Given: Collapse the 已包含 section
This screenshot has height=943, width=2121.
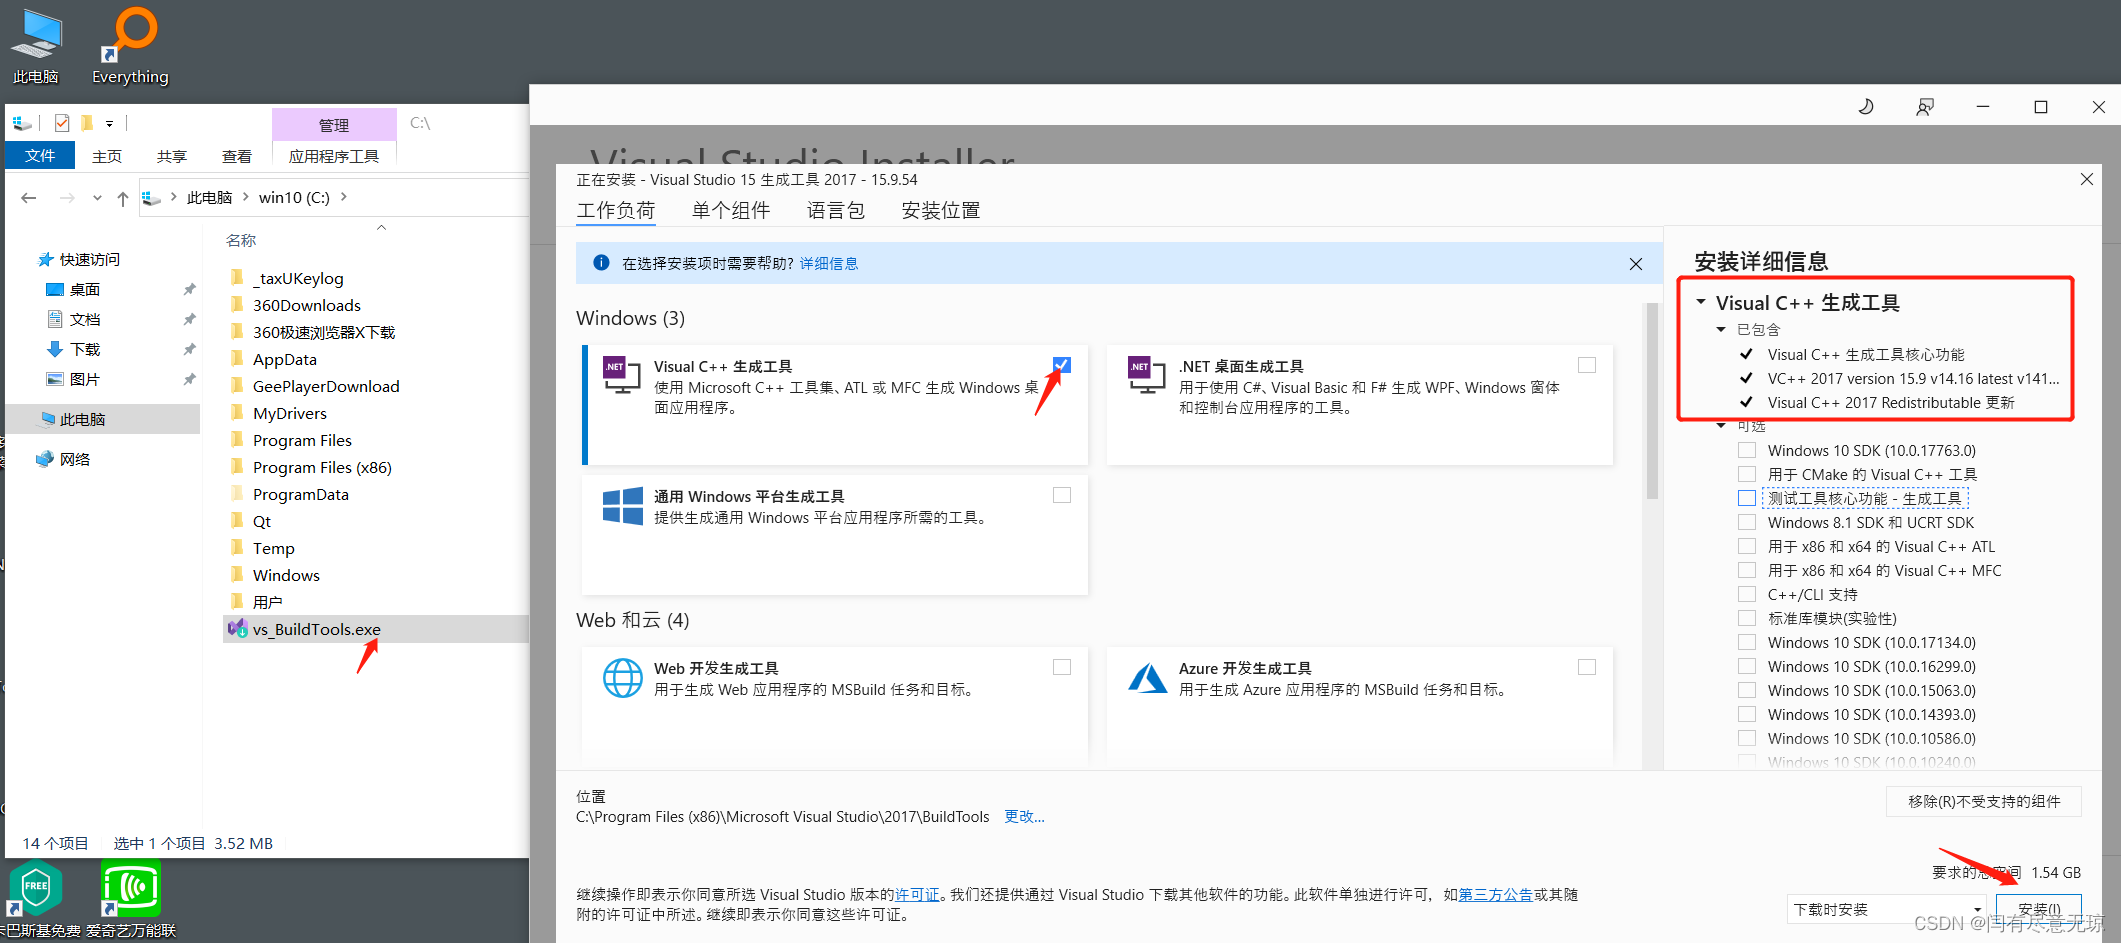Looking at the screenshot, I should (1722, 329).
